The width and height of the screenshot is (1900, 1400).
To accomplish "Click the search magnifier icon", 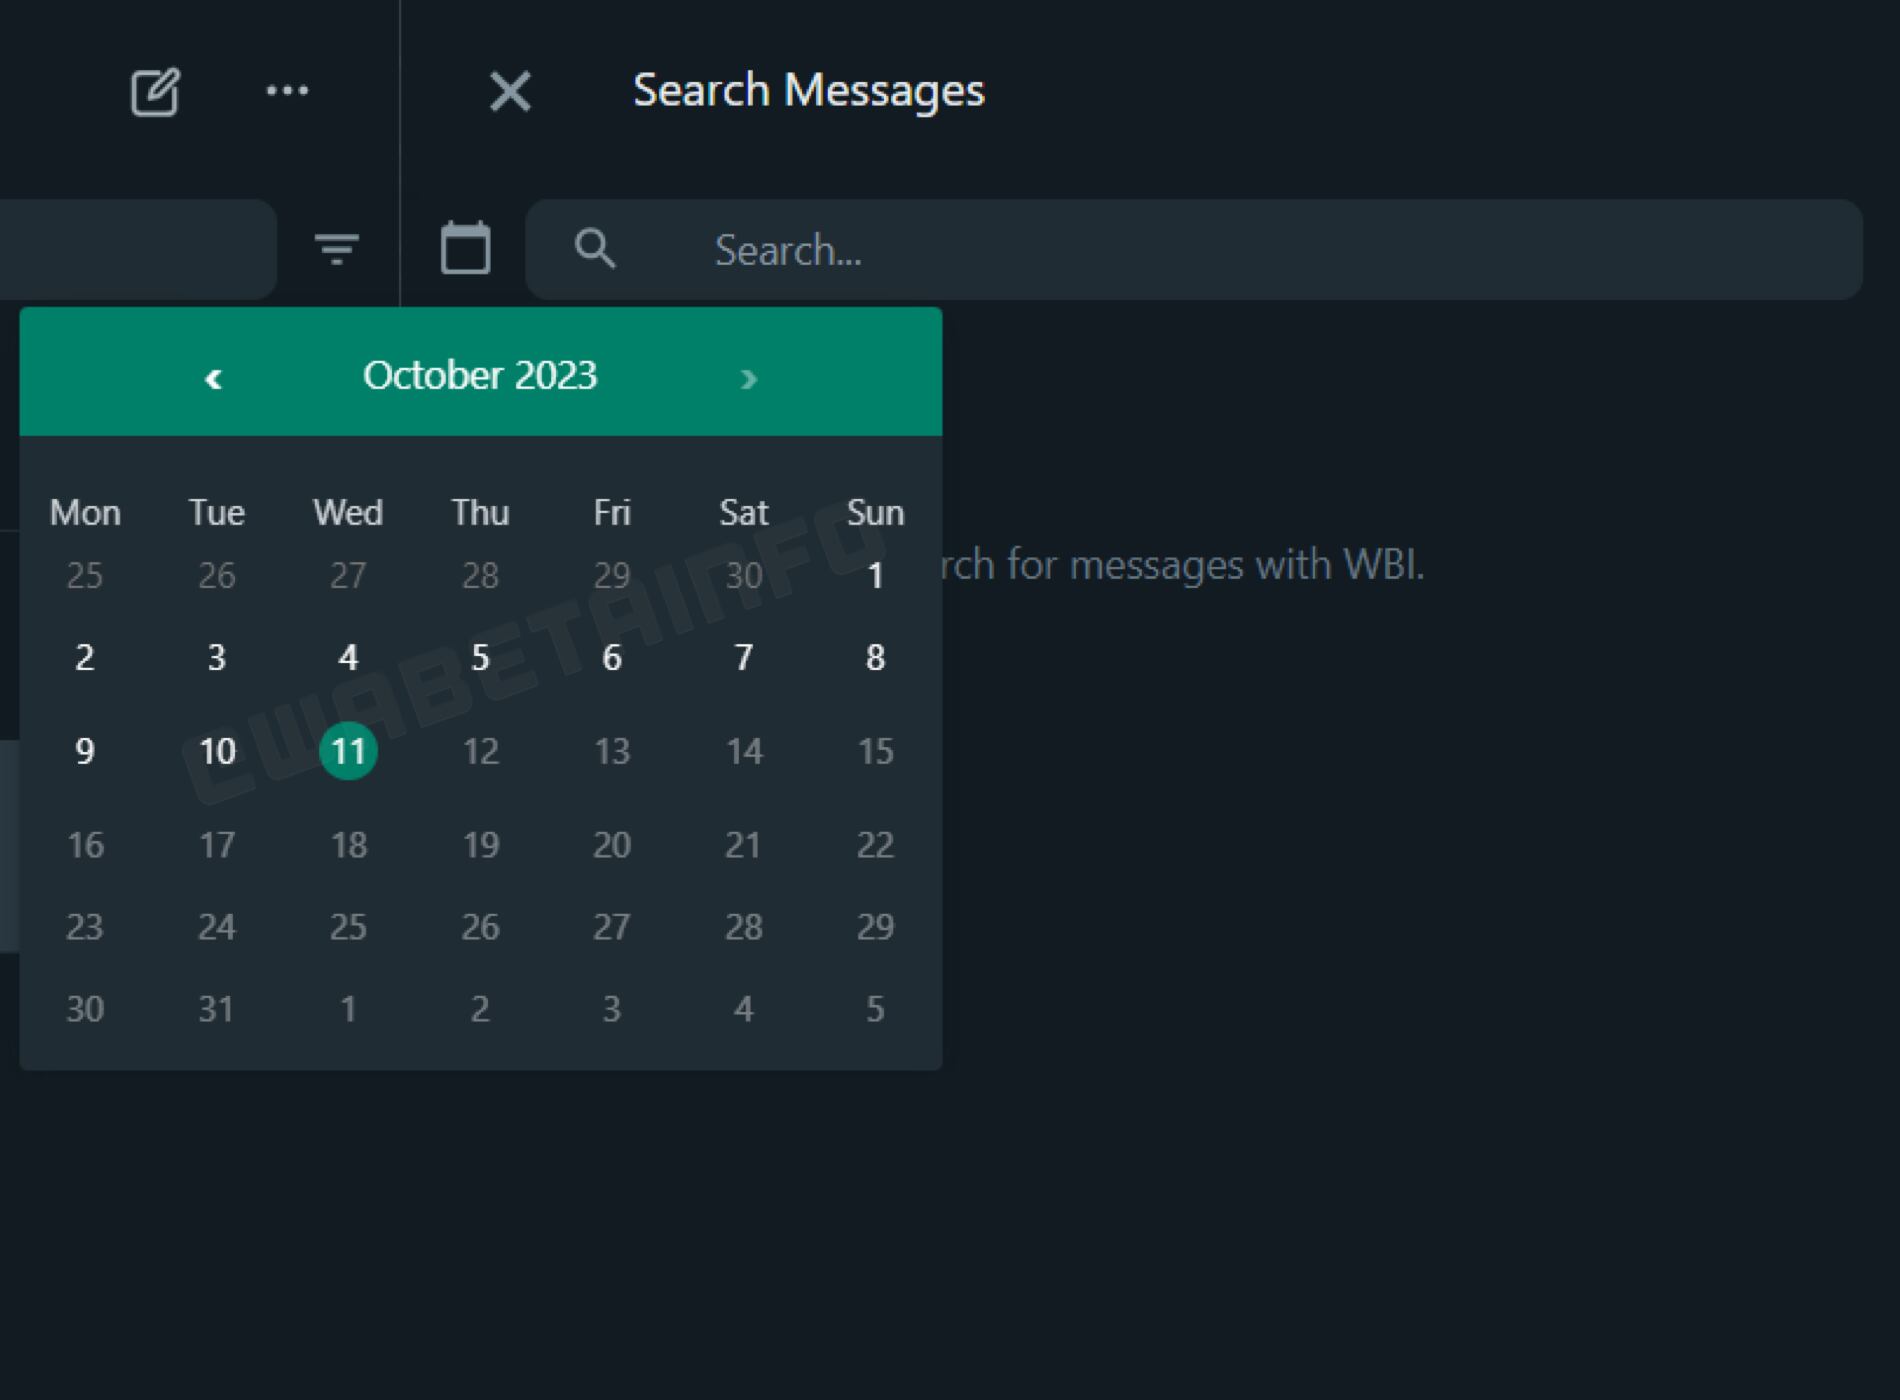I will (594, 250).
